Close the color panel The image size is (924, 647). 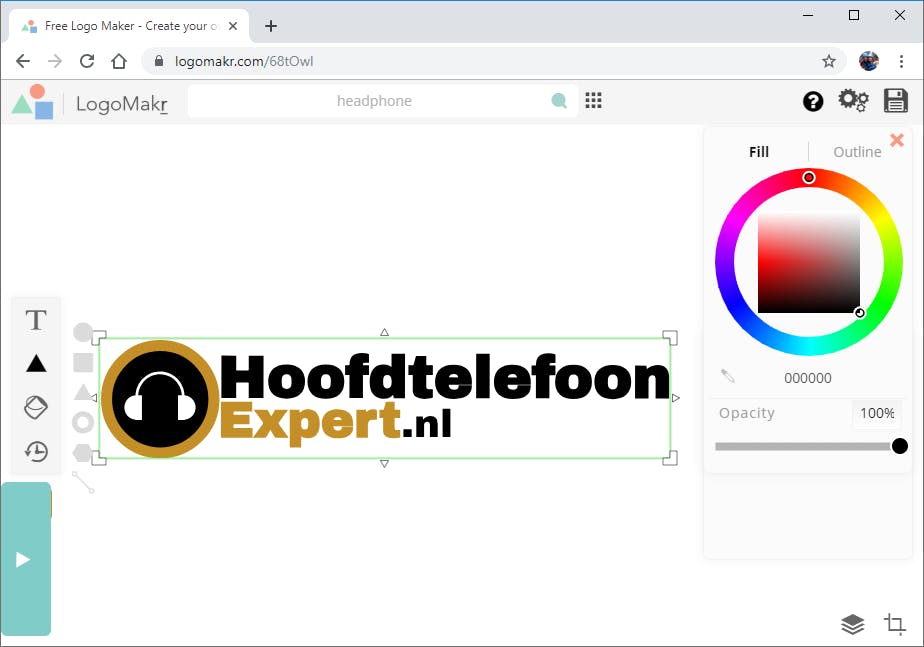coord(897,140)
